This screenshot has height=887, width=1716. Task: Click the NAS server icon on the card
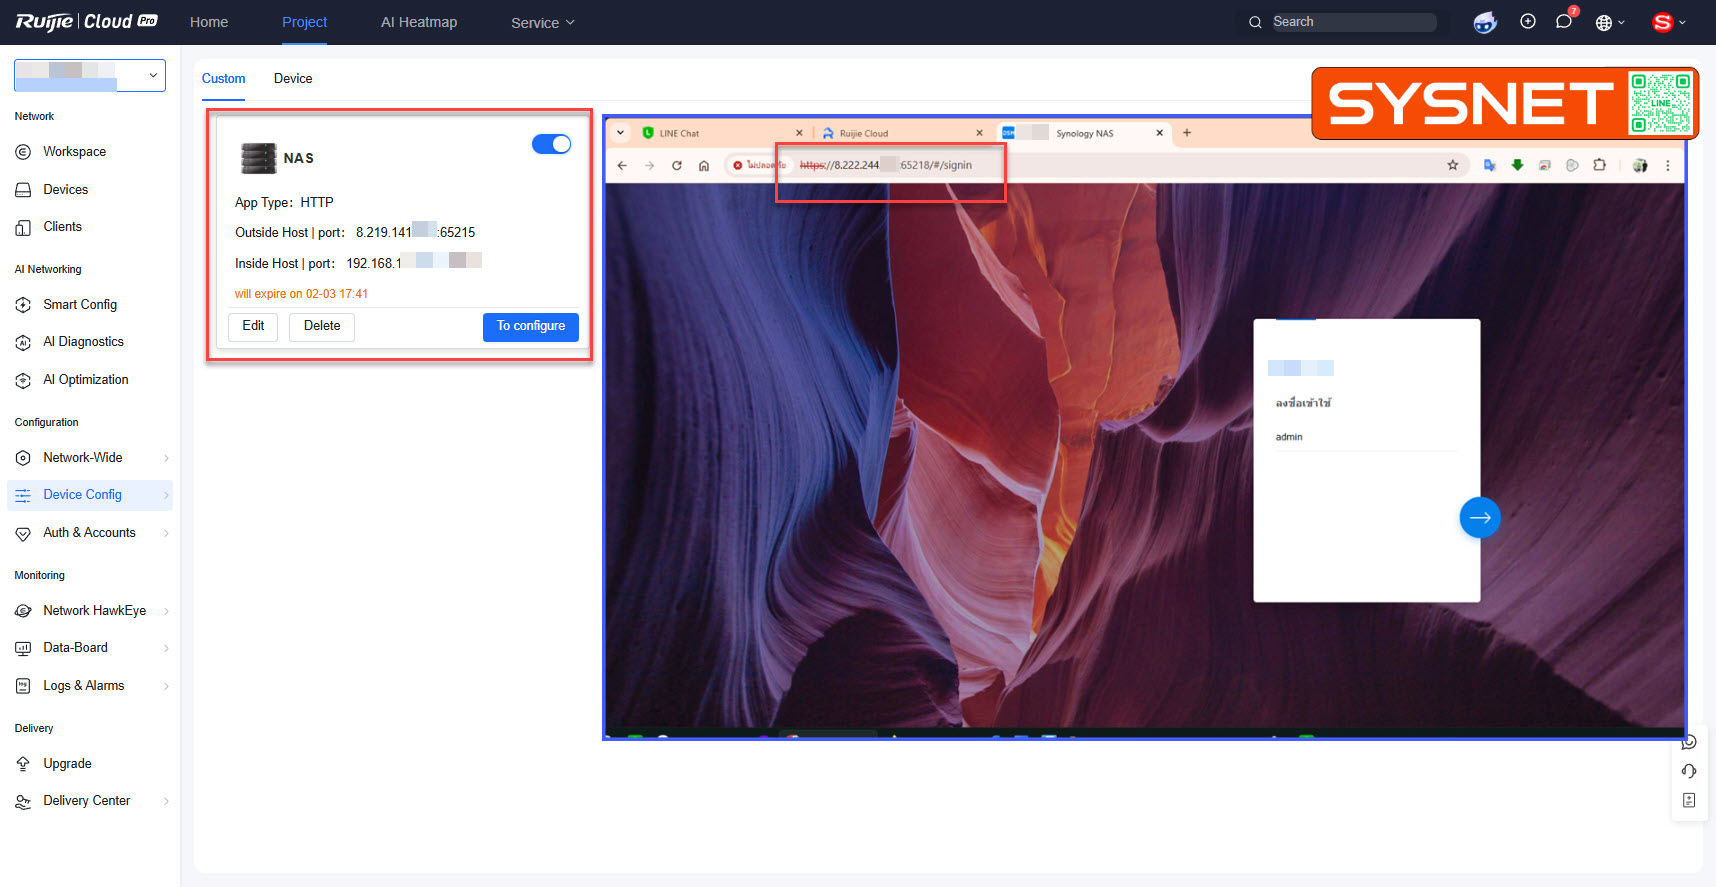click(x=258, y=158)
